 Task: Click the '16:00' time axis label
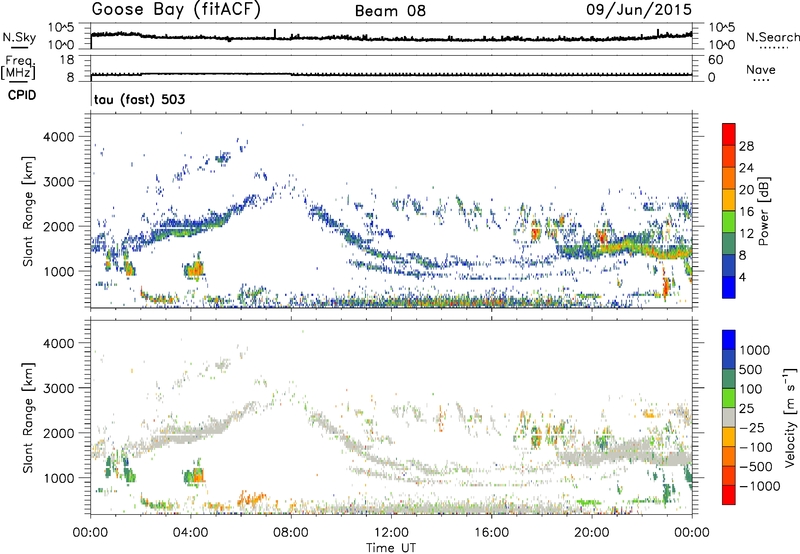[491, 532]
